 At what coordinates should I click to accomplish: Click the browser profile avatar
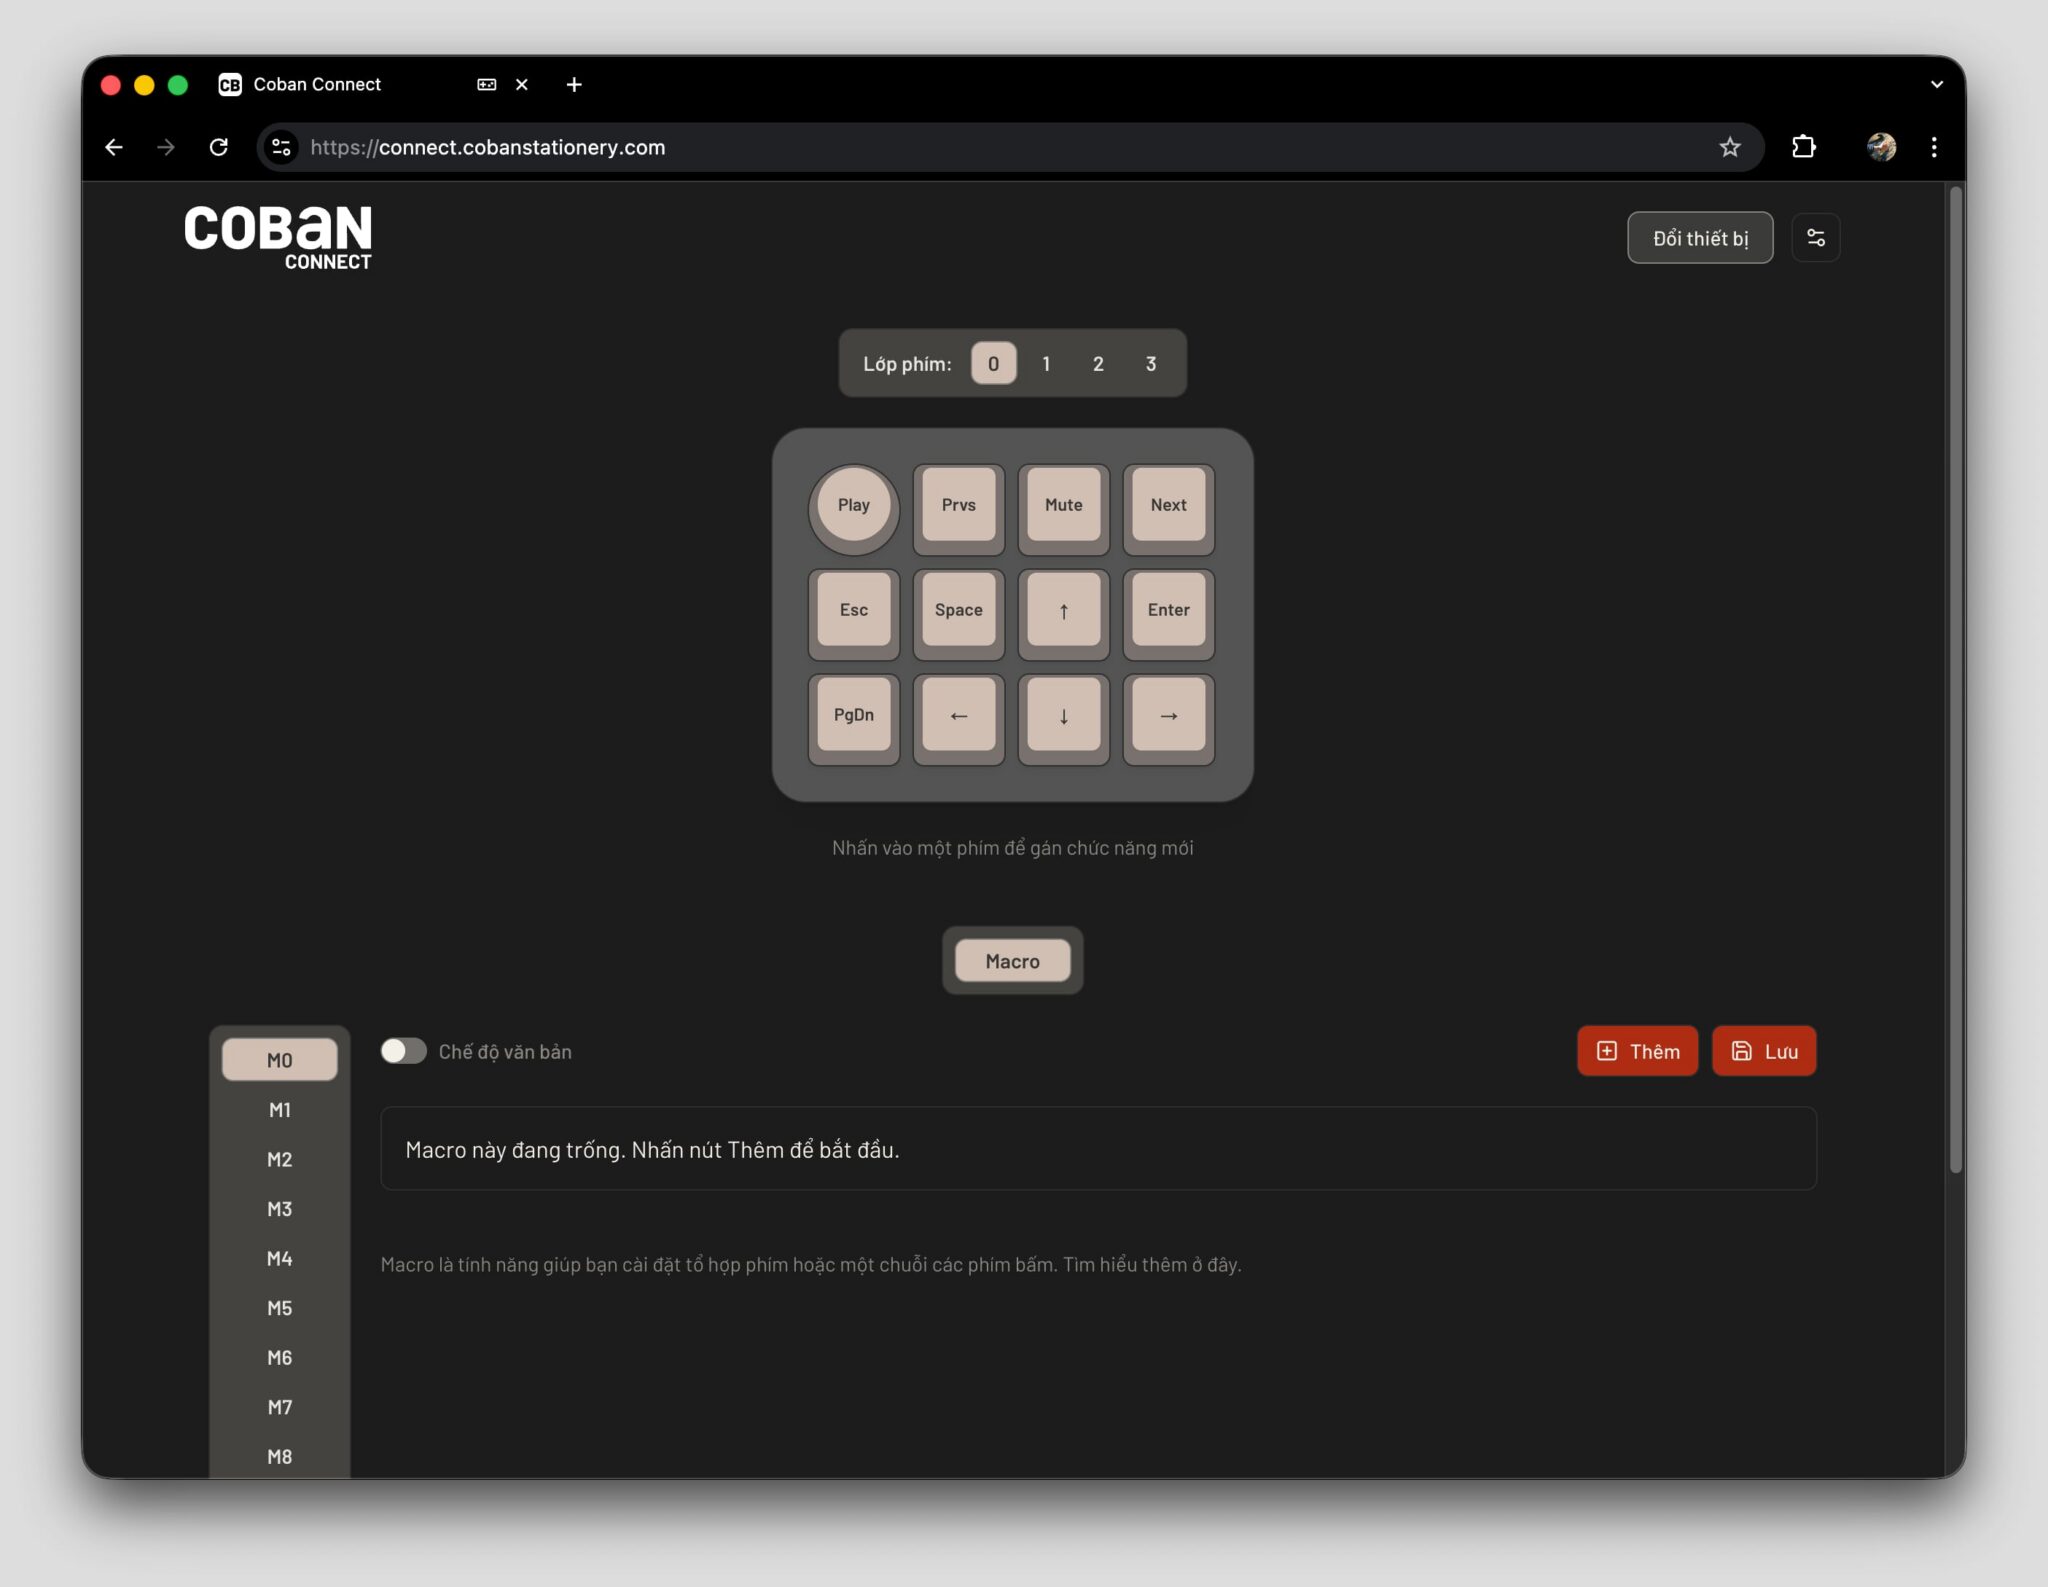(1880, 148)
